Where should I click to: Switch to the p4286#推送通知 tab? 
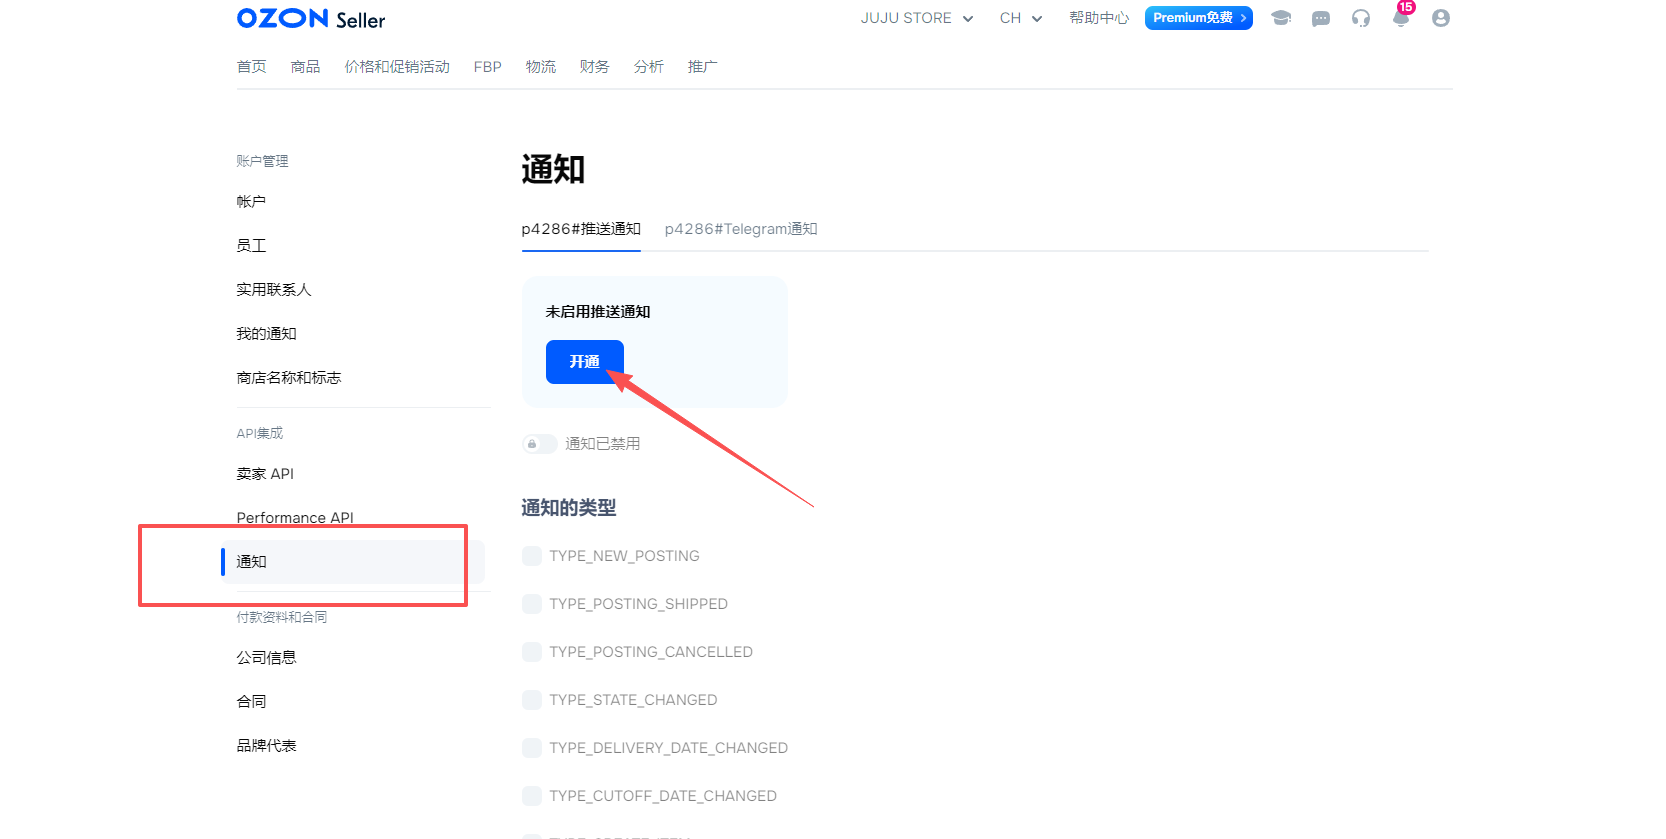pos(581,229)
